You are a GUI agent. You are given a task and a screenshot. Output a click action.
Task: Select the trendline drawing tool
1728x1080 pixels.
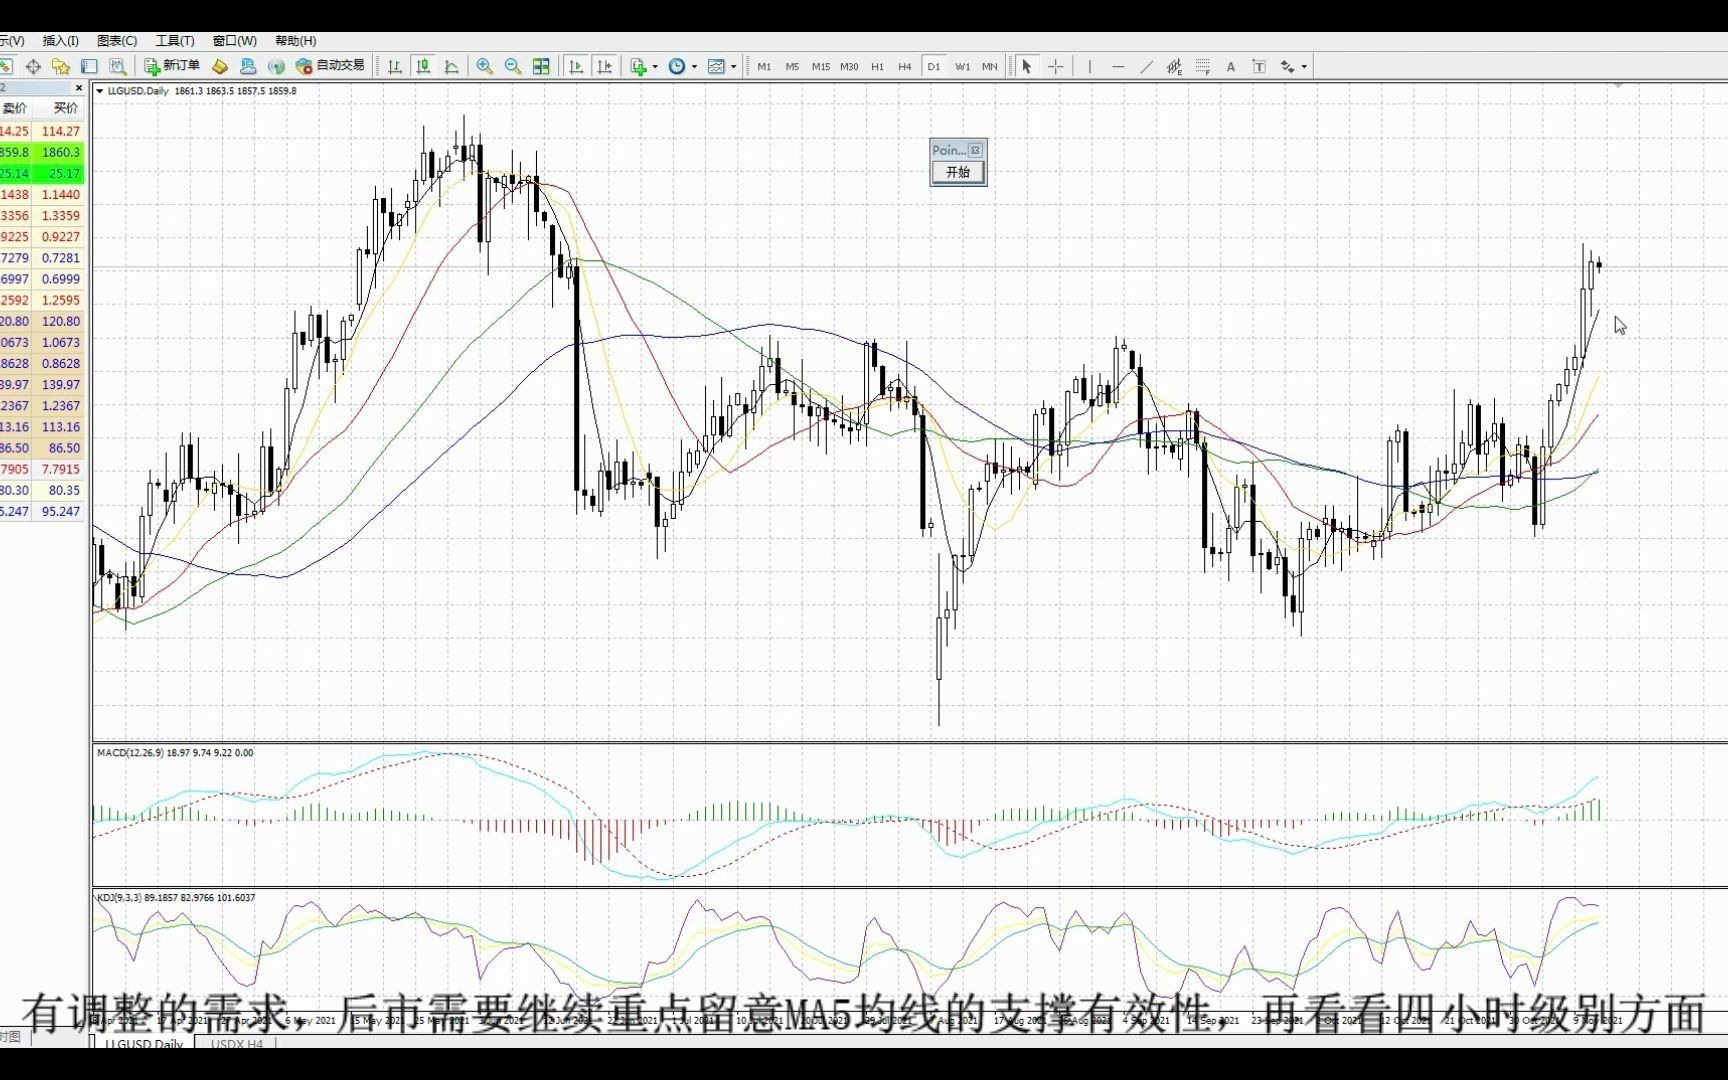tap(1147, 66)
